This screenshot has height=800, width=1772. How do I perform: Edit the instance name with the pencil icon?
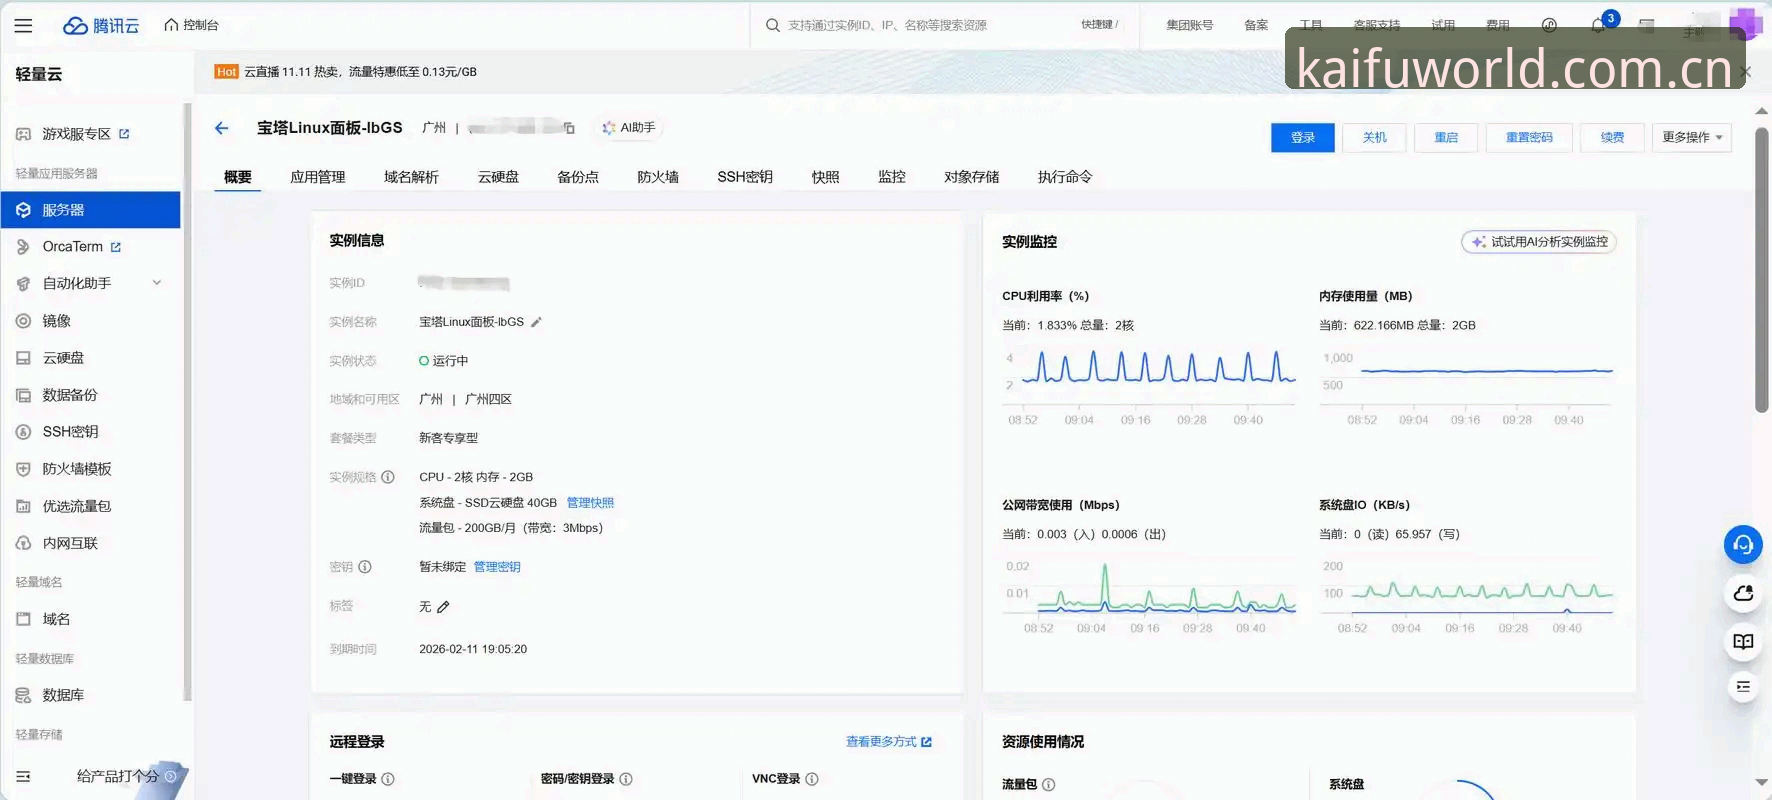point(536,322)
